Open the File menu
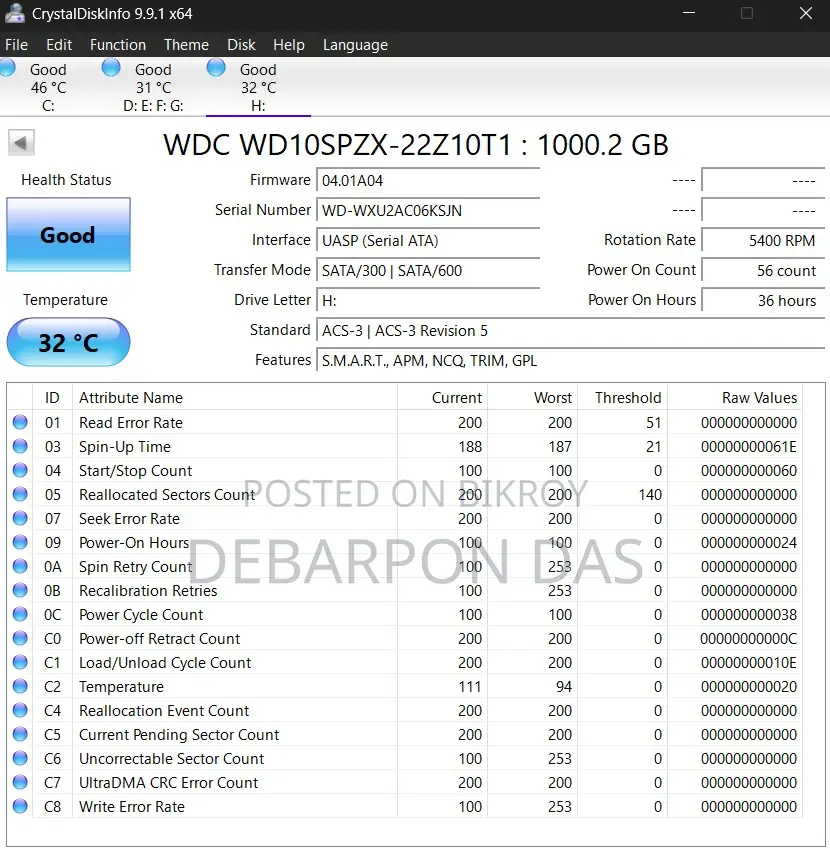Viewport: 830px width, 850px height. pyautogui.click(x=16, y=44)
